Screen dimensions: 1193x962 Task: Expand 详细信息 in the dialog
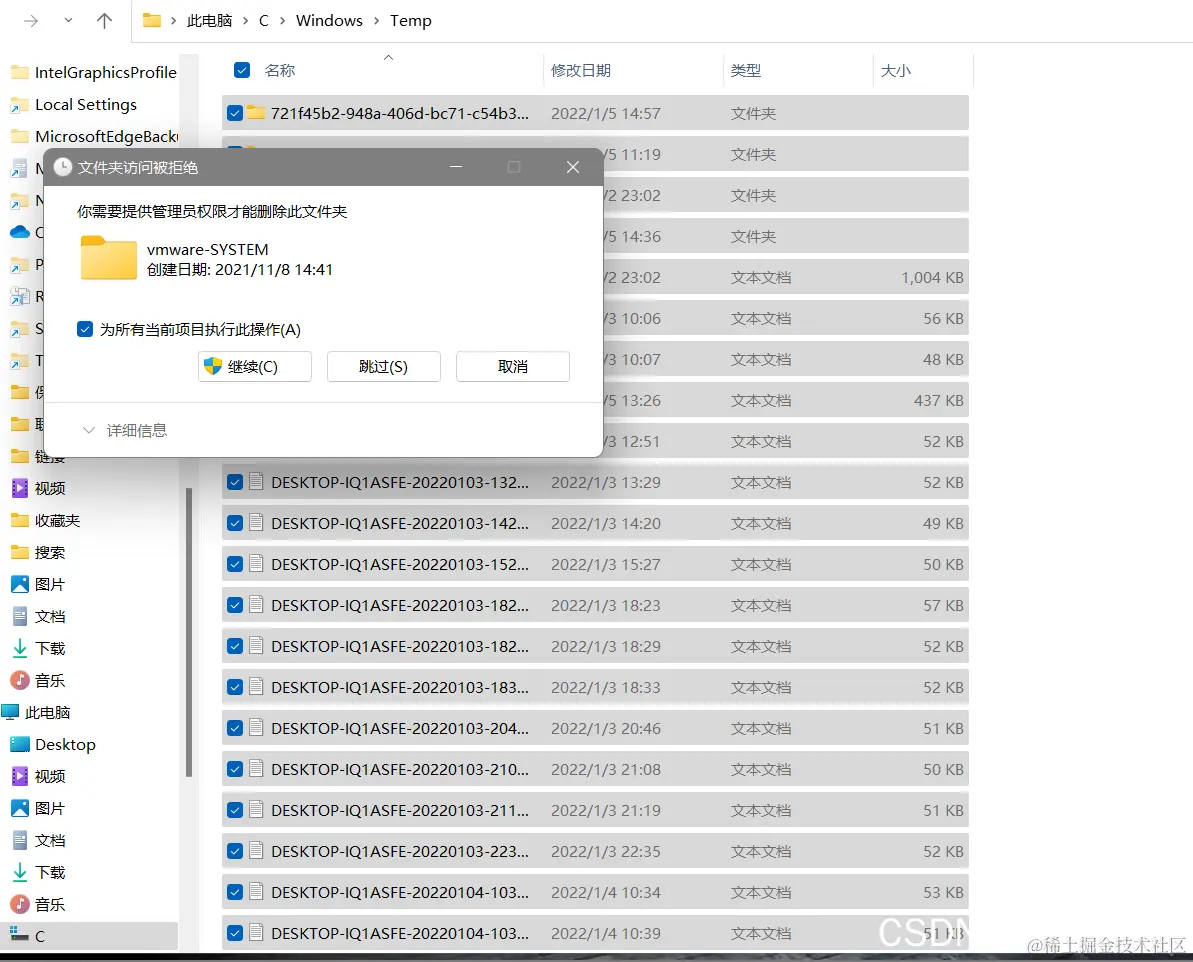tap(125, 430)
